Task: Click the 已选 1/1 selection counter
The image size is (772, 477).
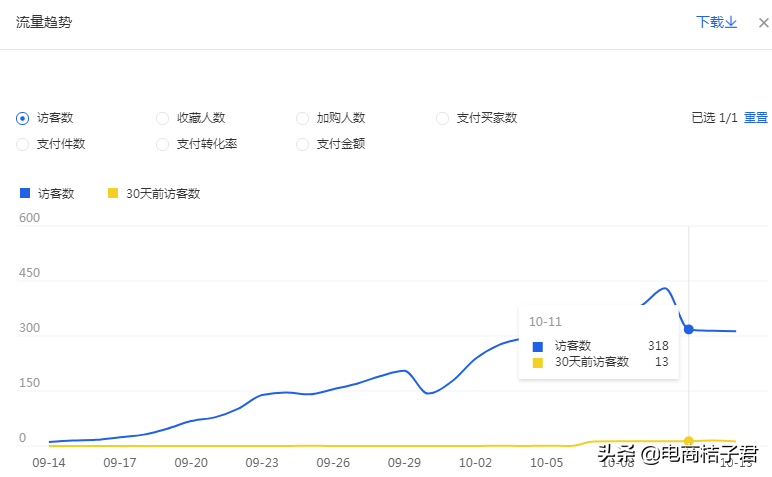Action: [714, 118]
